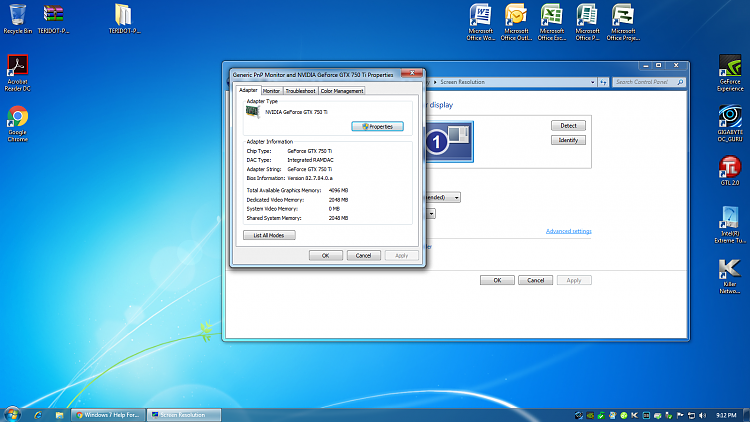This screenshot has width=750, height=422.
Task: Click the Screen Resolution breadcrumb in address bar
Action: [x=462, y=82]
